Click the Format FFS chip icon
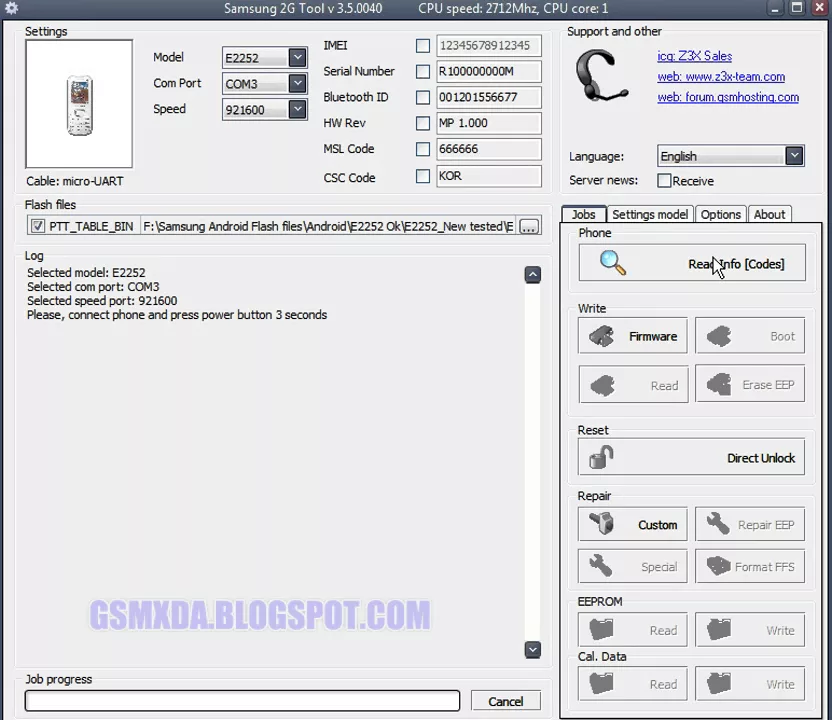The width and height of the screenshot is (832, 720). click(x=718, y=566)
